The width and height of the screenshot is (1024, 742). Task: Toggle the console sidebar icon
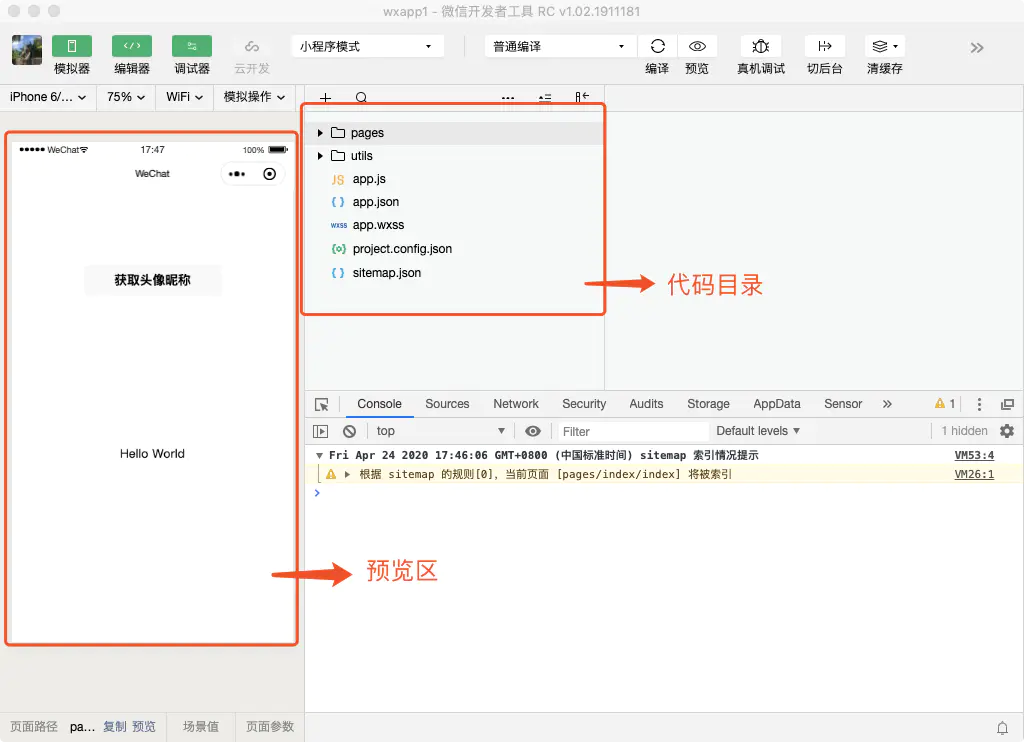pos(321,431)
